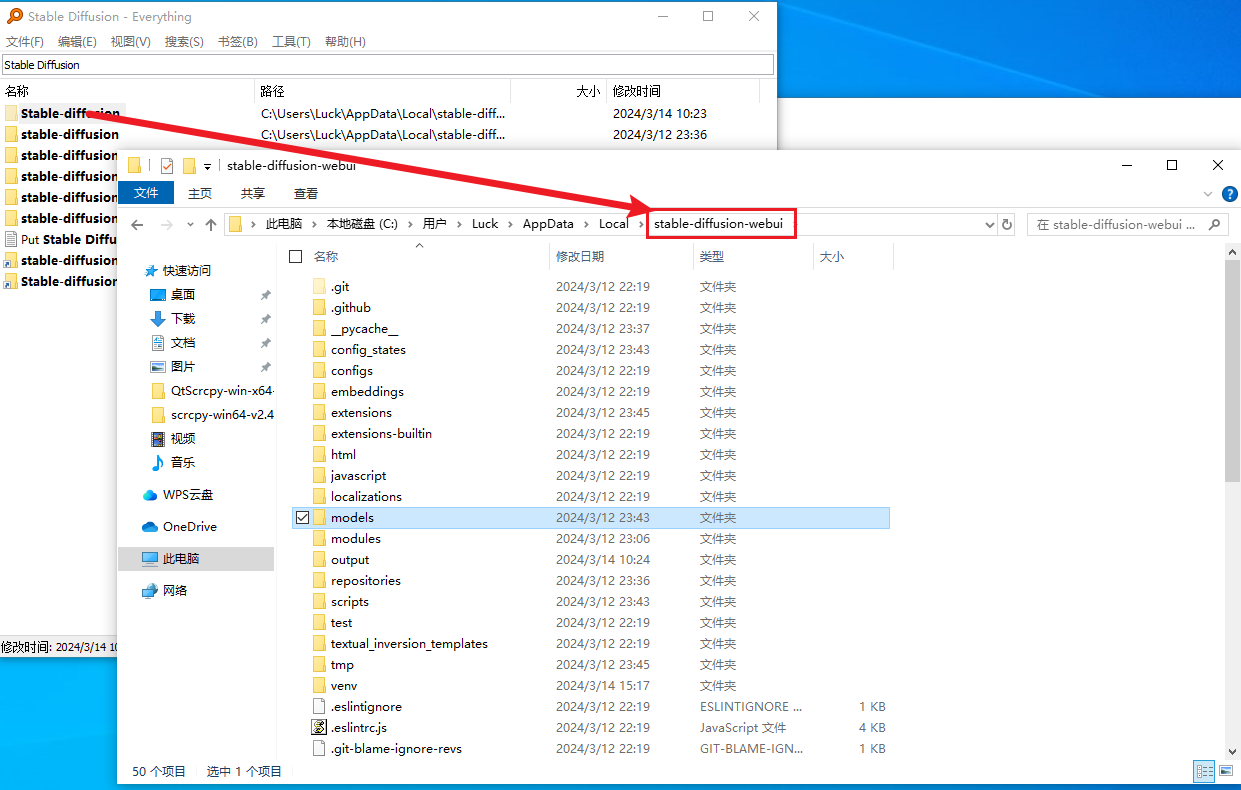Click the AppData breadcrumb in address bar
This screenshot has width=1241, height=790.
click(548, 224)
